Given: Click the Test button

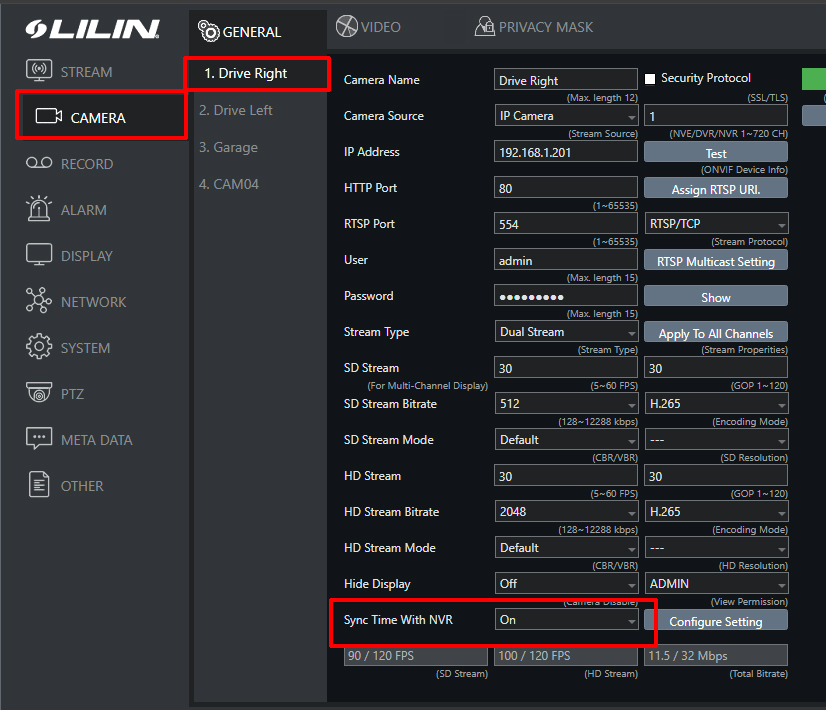Looking at the screenshot, I should (715, 153).
